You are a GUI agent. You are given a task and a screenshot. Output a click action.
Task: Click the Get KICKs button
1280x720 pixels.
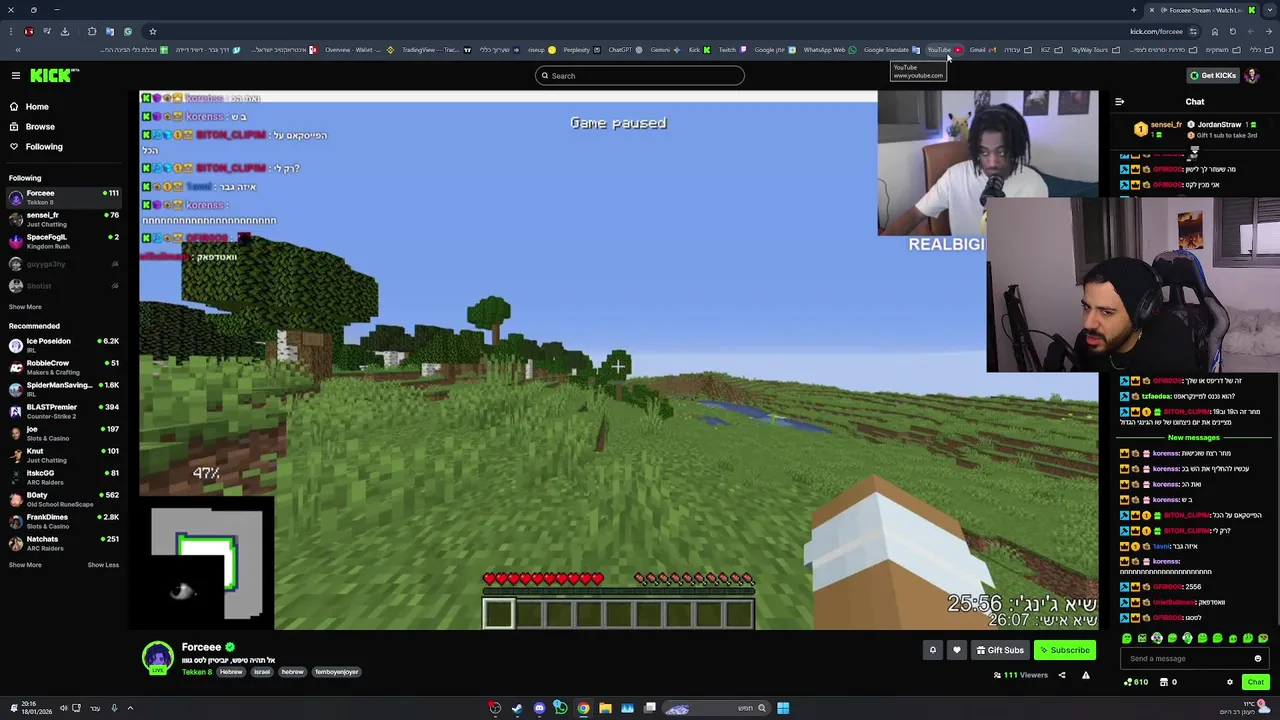pyautogui.click(x=1212, y=75)
